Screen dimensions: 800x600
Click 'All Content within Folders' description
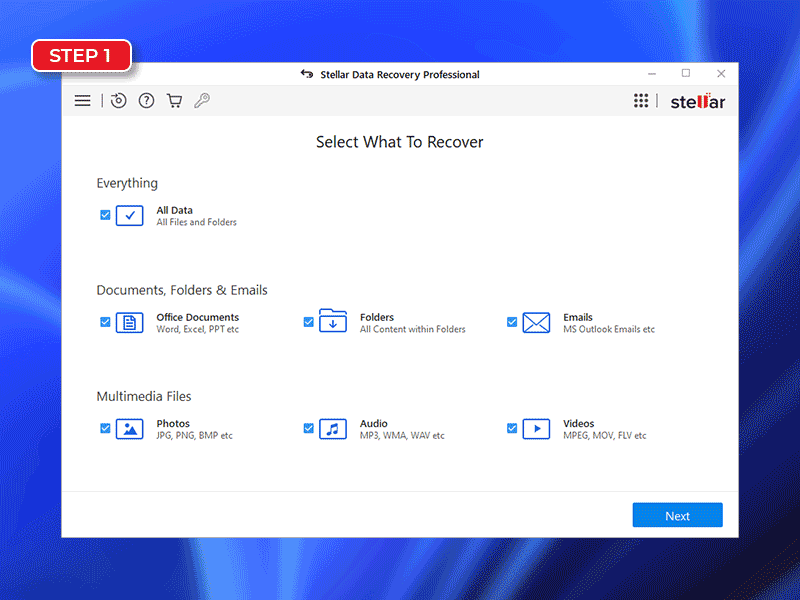pyautogui.click(x=412, y=329)
